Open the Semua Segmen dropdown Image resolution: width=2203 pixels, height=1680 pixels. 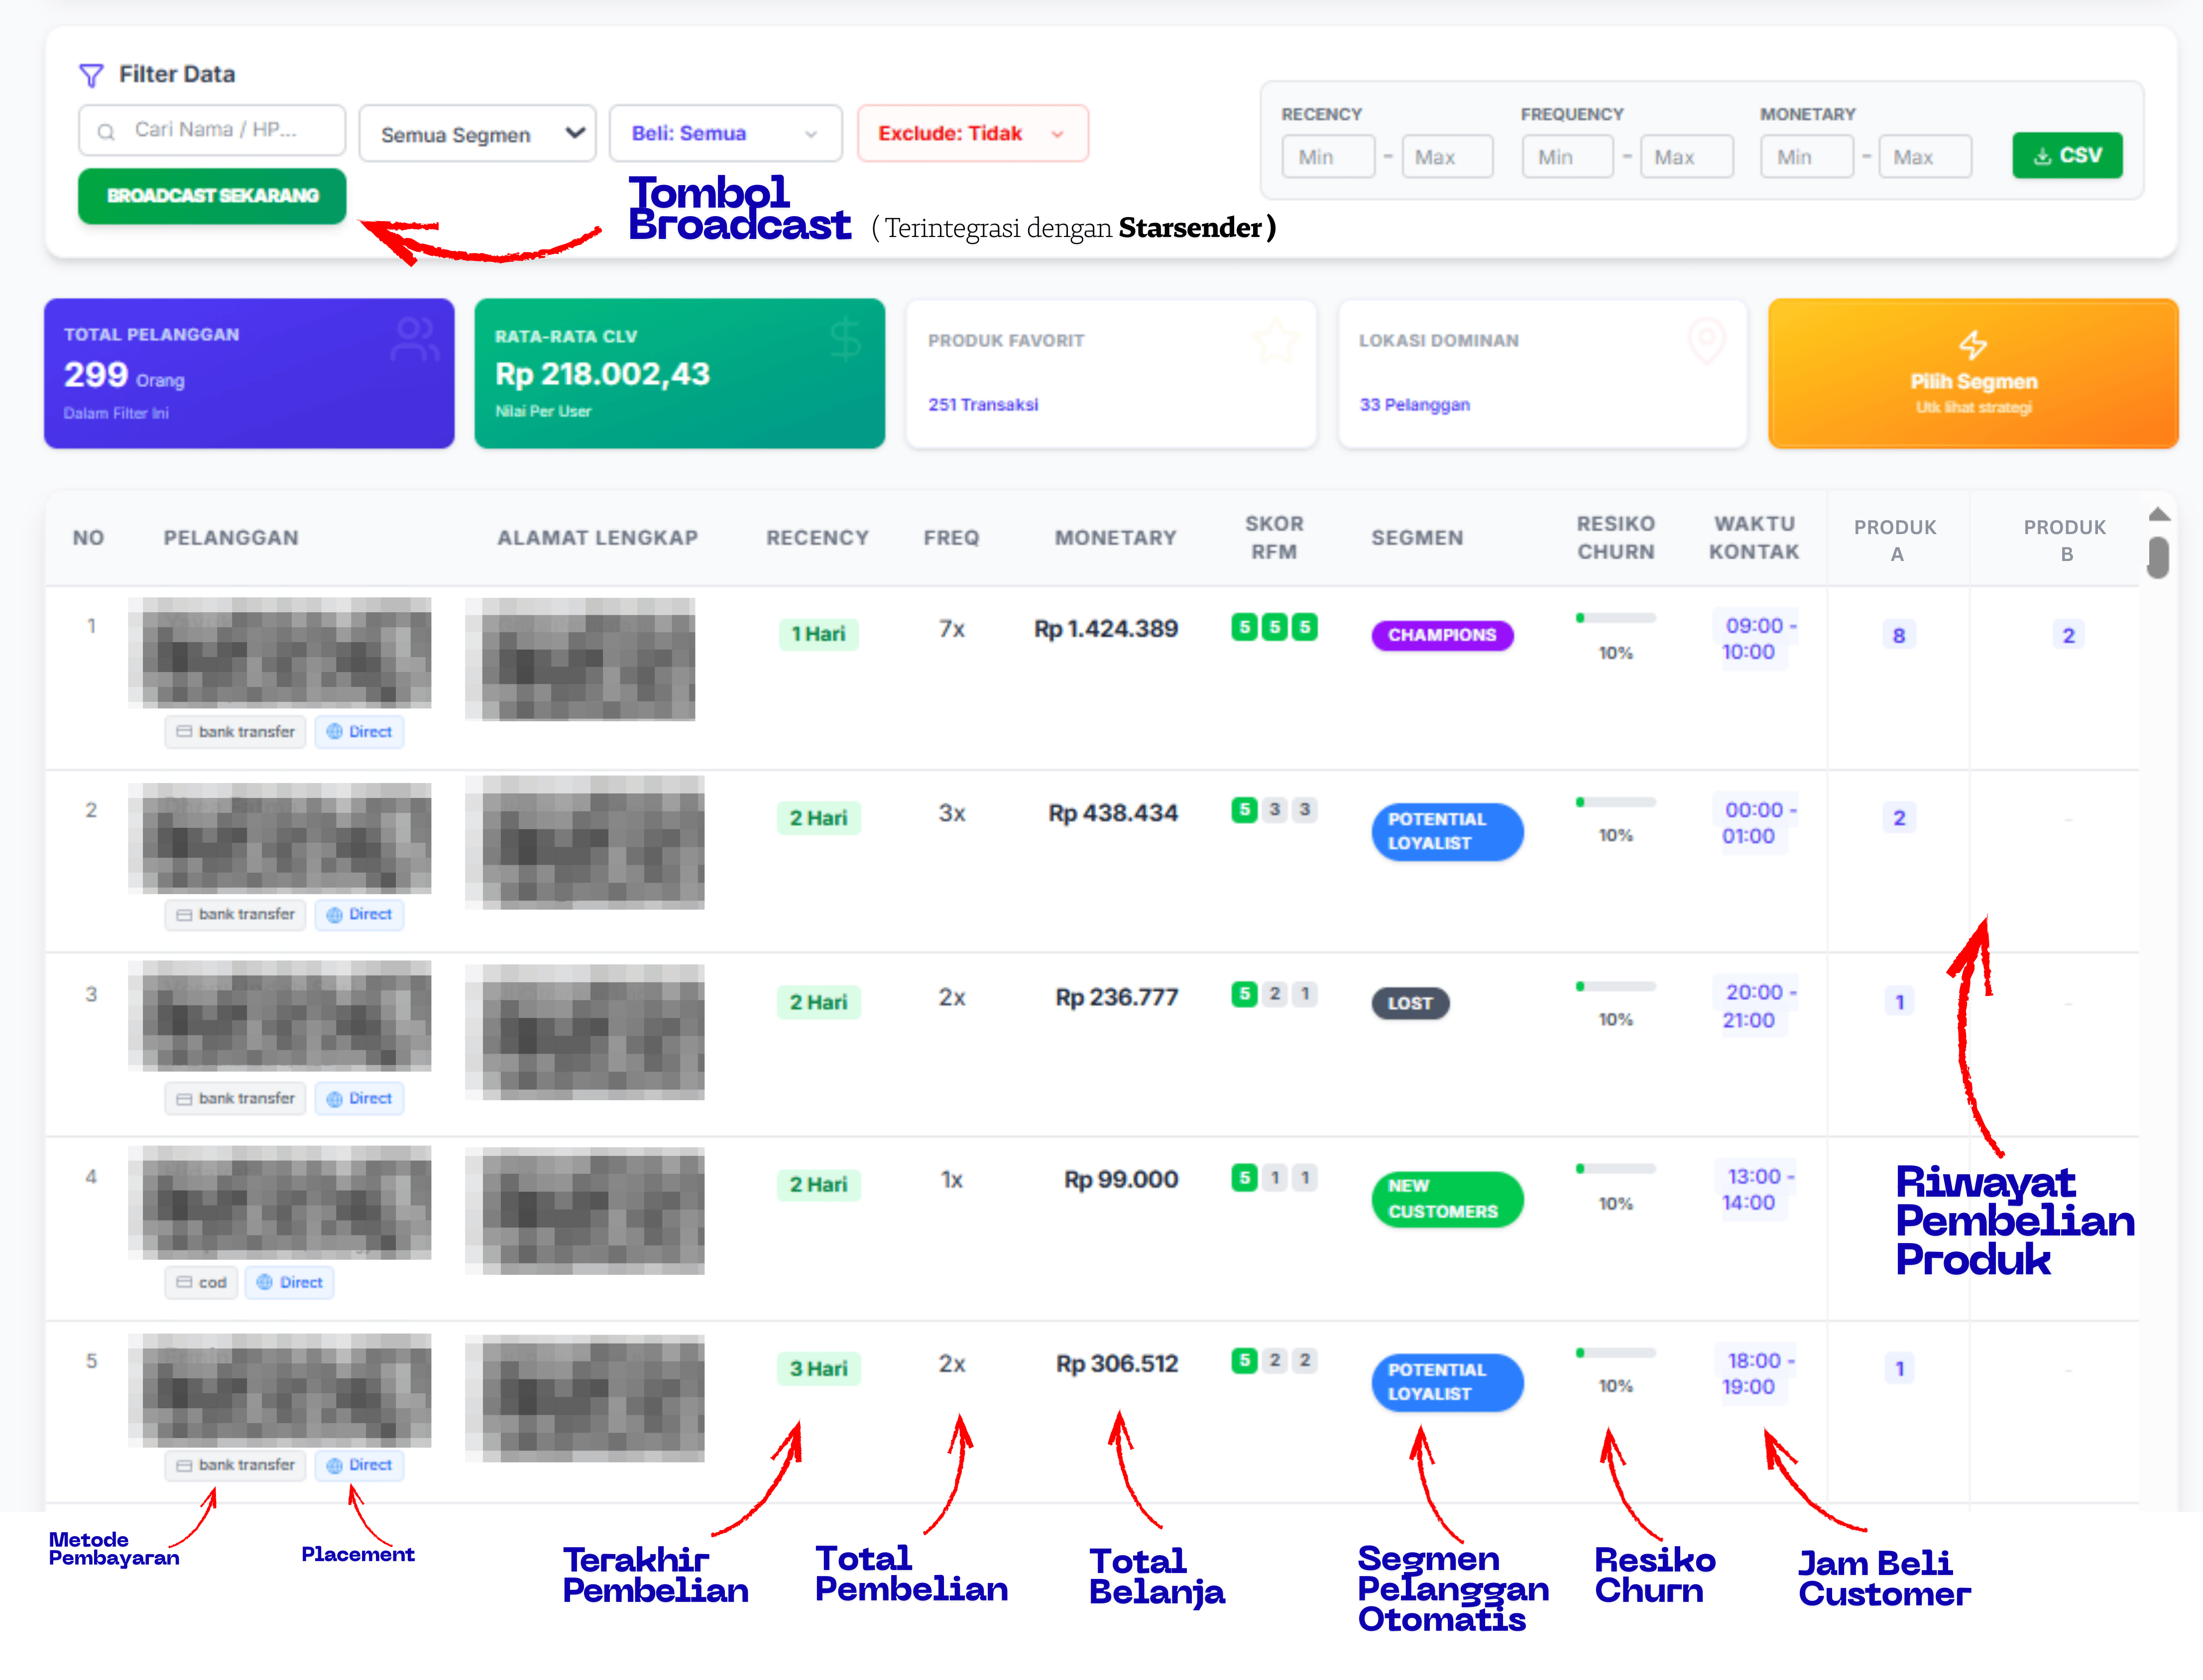coord(477,133)
